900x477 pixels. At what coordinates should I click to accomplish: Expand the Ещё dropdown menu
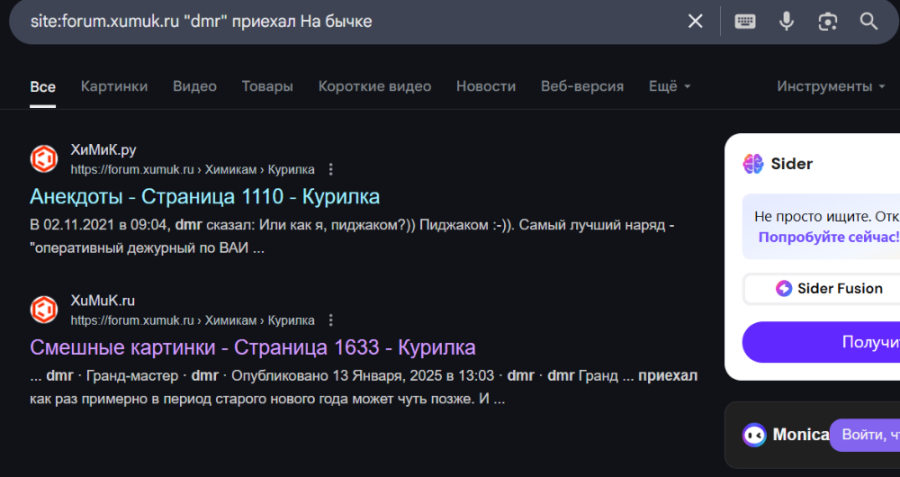669,86
